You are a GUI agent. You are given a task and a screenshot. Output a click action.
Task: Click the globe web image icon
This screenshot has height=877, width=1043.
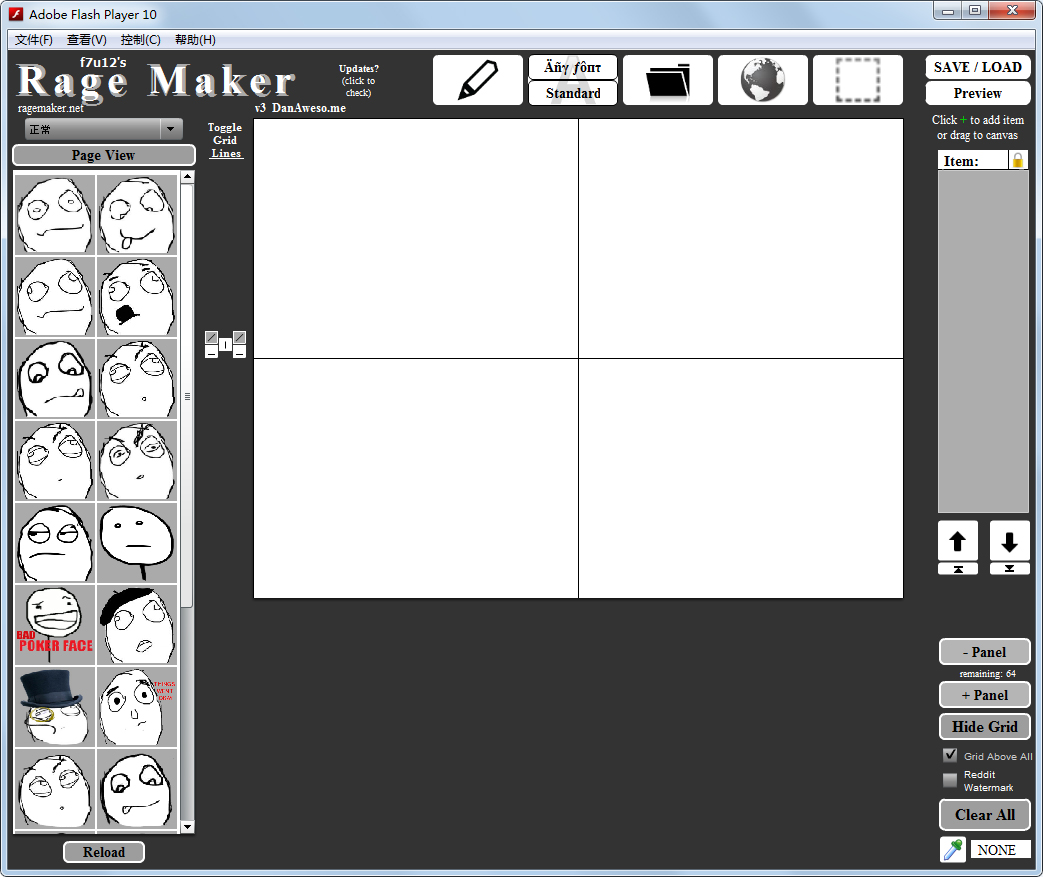point(763,80)
